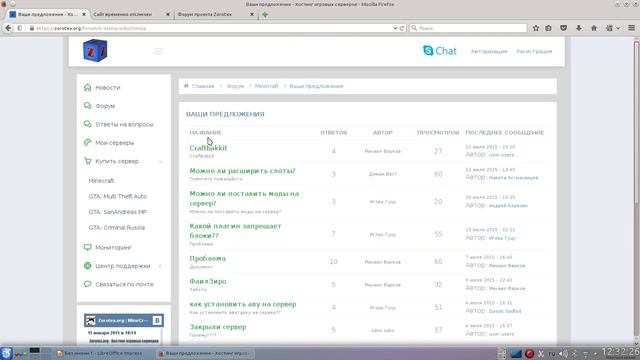Select GTA: Criminal Russia link
The image size is (640, 360).
tap(116, 228)
